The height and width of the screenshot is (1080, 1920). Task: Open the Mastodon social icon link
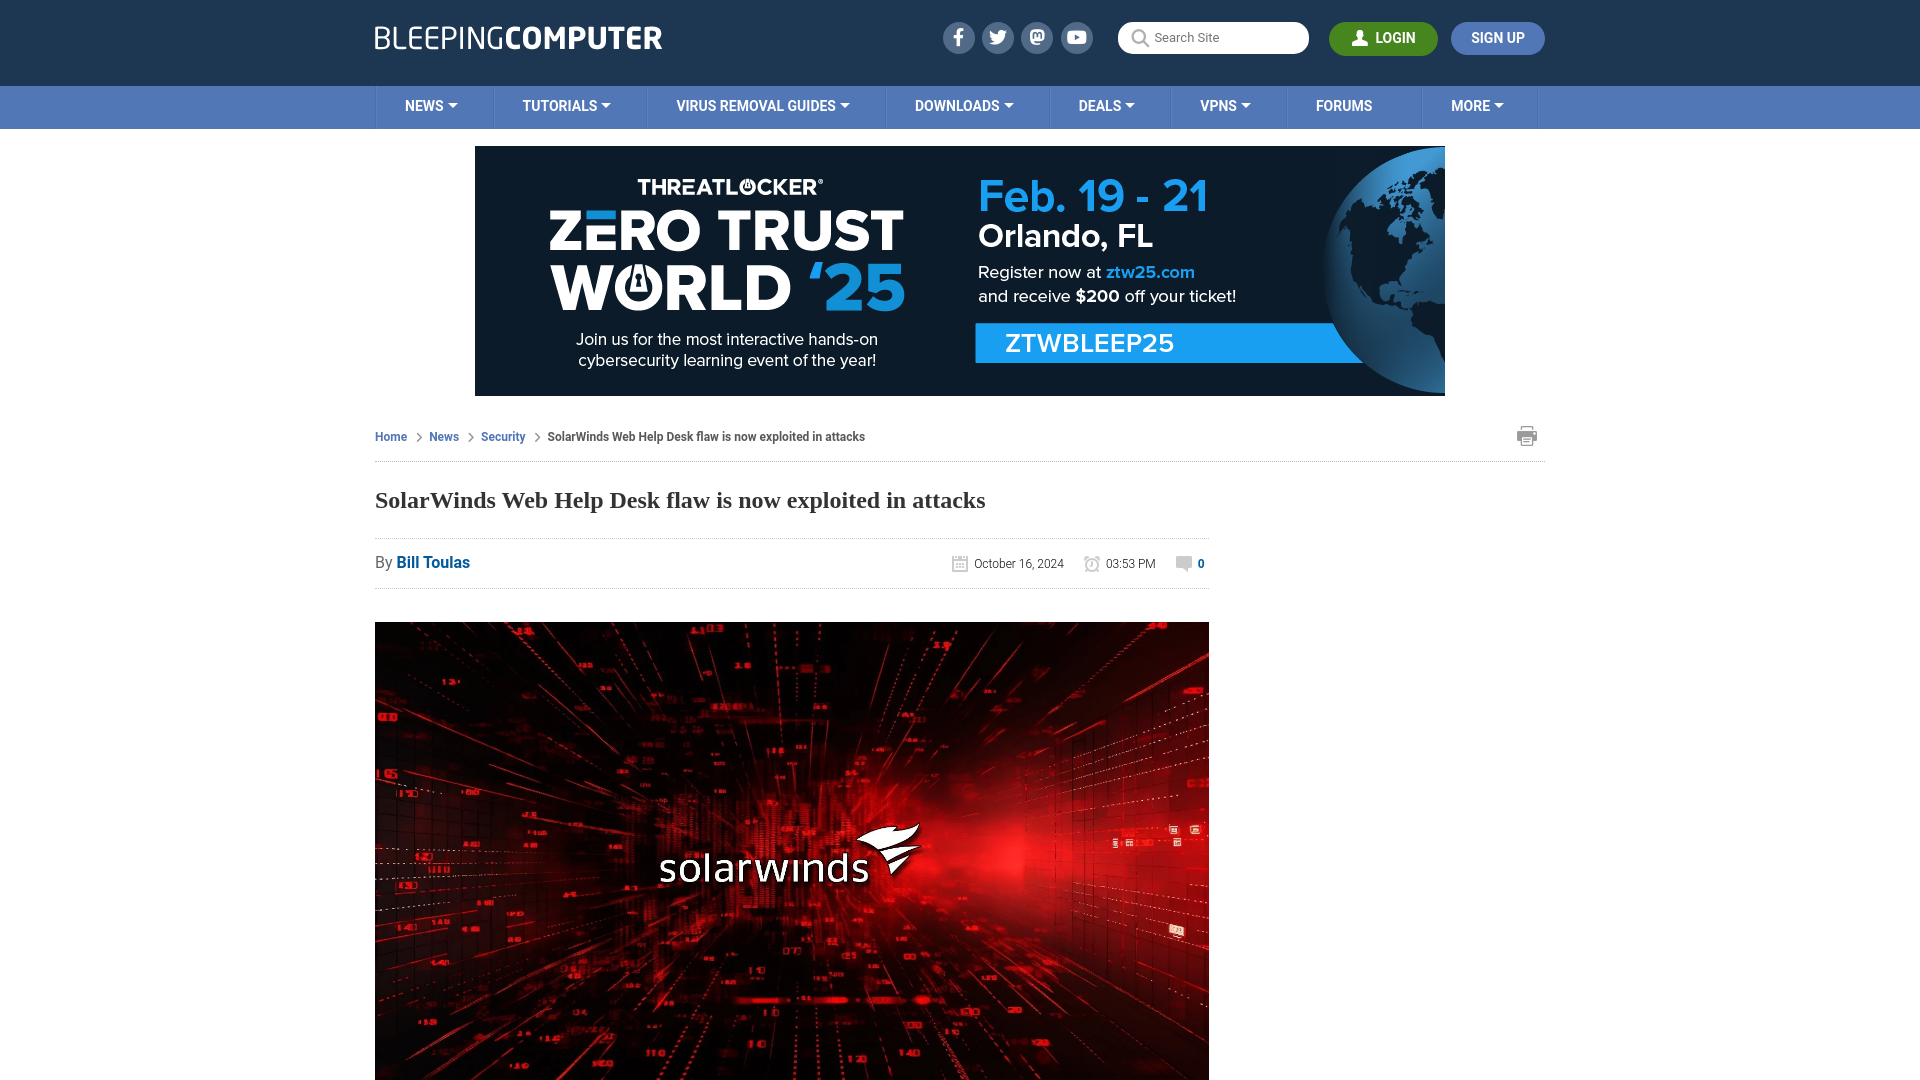[1036, 37]
